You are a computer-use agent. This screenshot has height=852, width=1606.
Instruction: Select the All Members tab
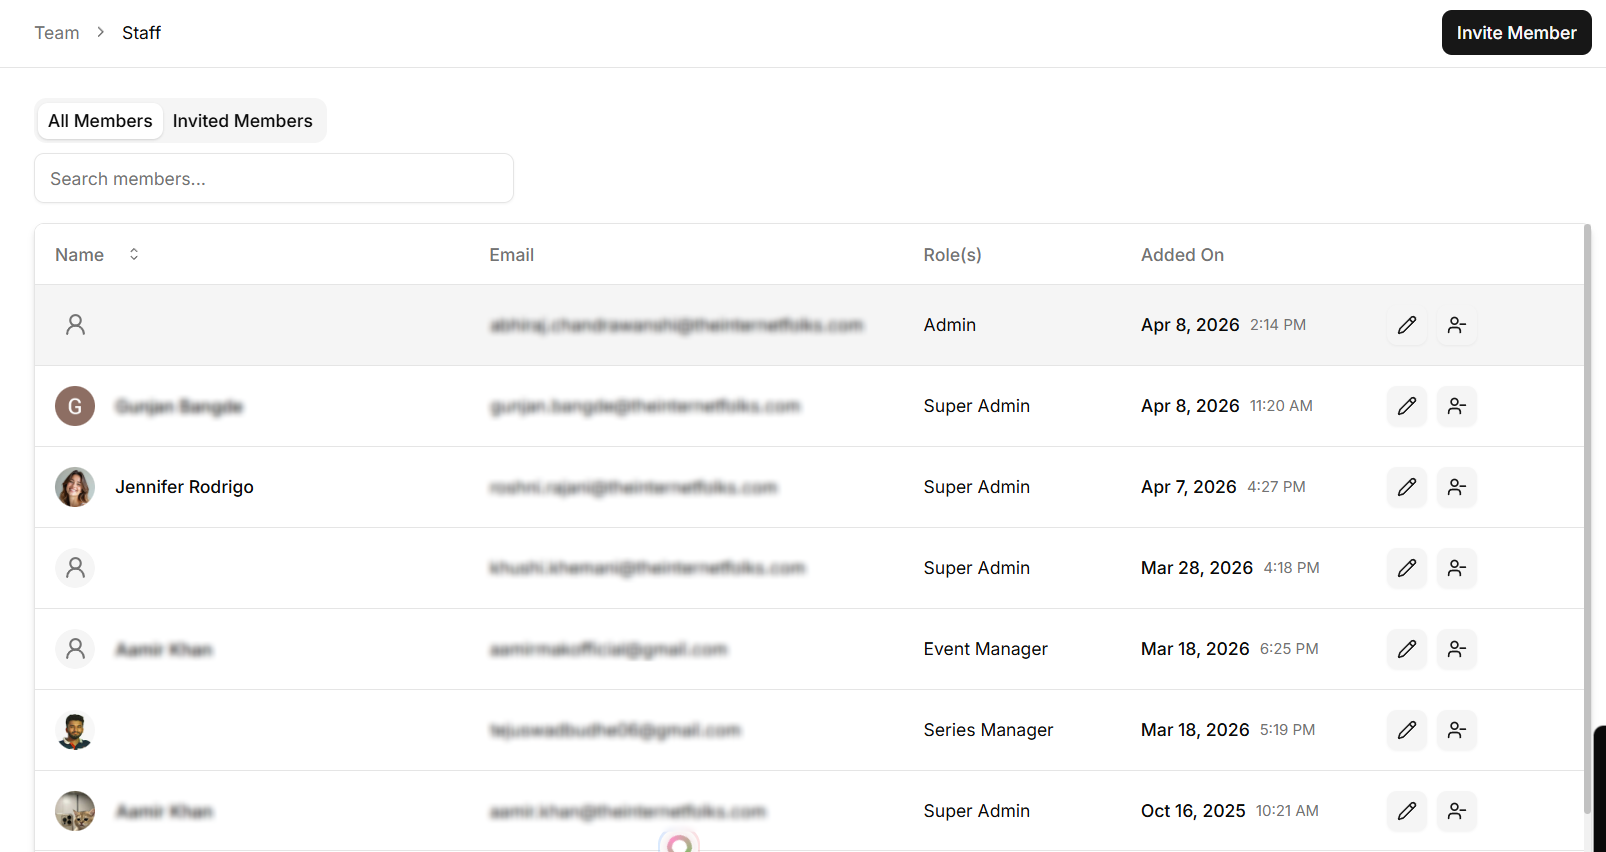[100, 121]
